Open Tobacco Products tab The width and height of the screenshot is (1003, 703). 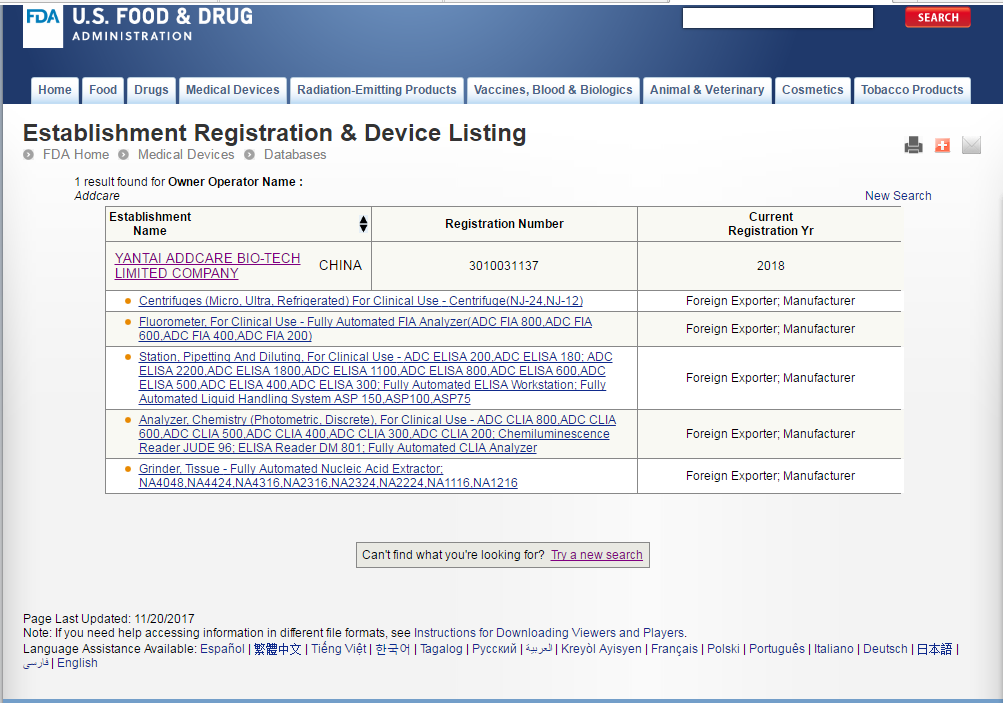coord(912,90)
